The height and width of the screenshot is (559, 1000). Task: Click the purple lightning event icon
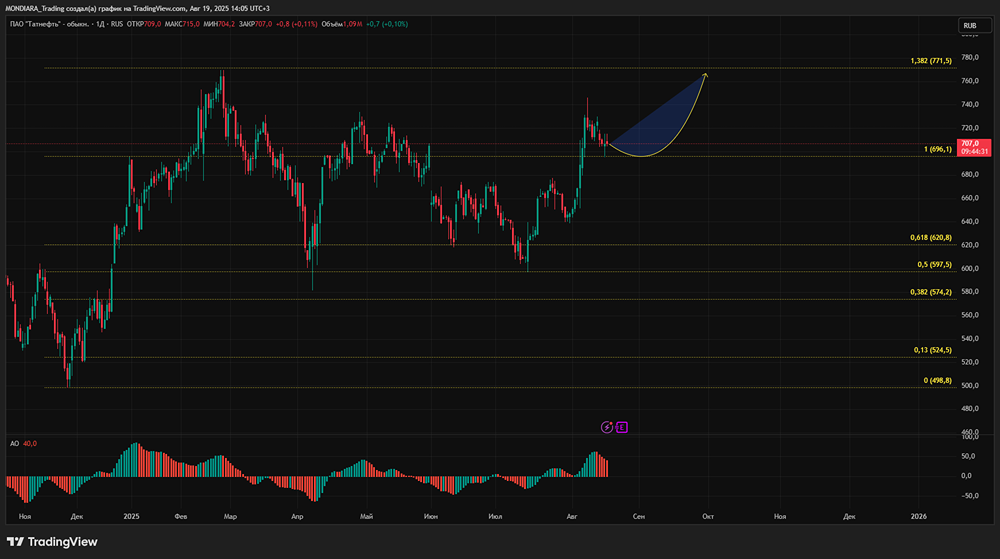(607, 427)
